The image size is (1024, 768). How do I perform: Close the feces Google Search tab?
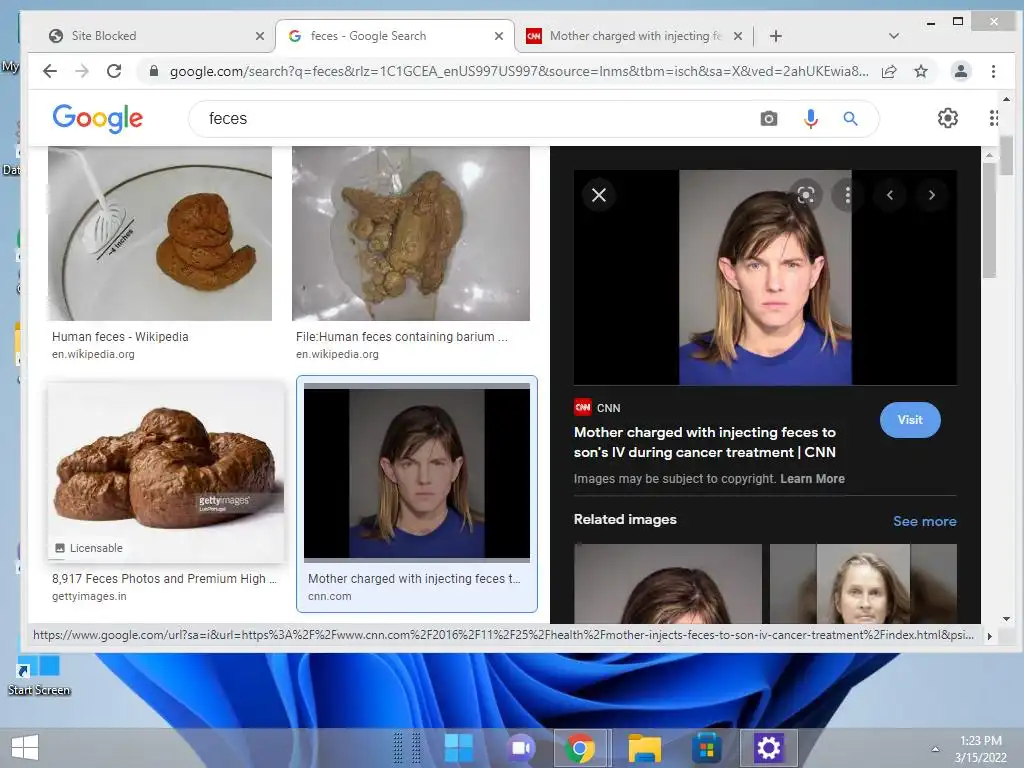click(x=499, y=37)
